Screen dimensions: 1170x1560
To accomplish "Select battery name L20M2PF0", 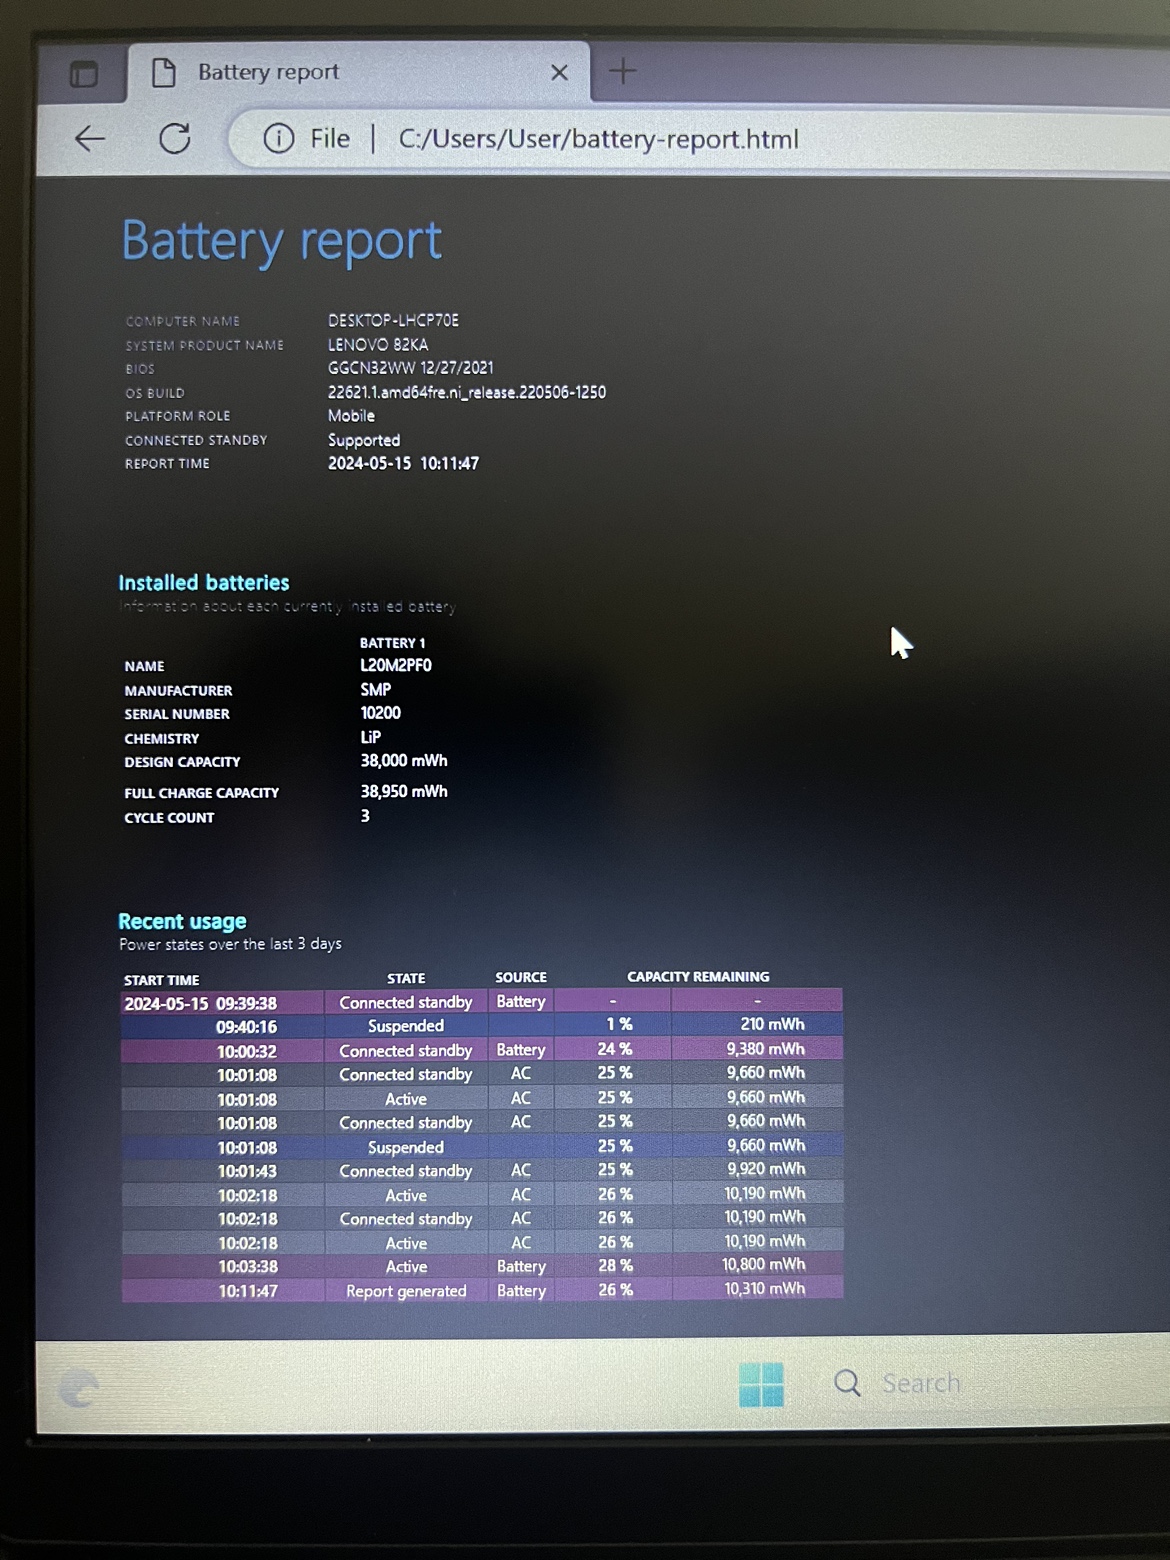I will click(396, 665).
